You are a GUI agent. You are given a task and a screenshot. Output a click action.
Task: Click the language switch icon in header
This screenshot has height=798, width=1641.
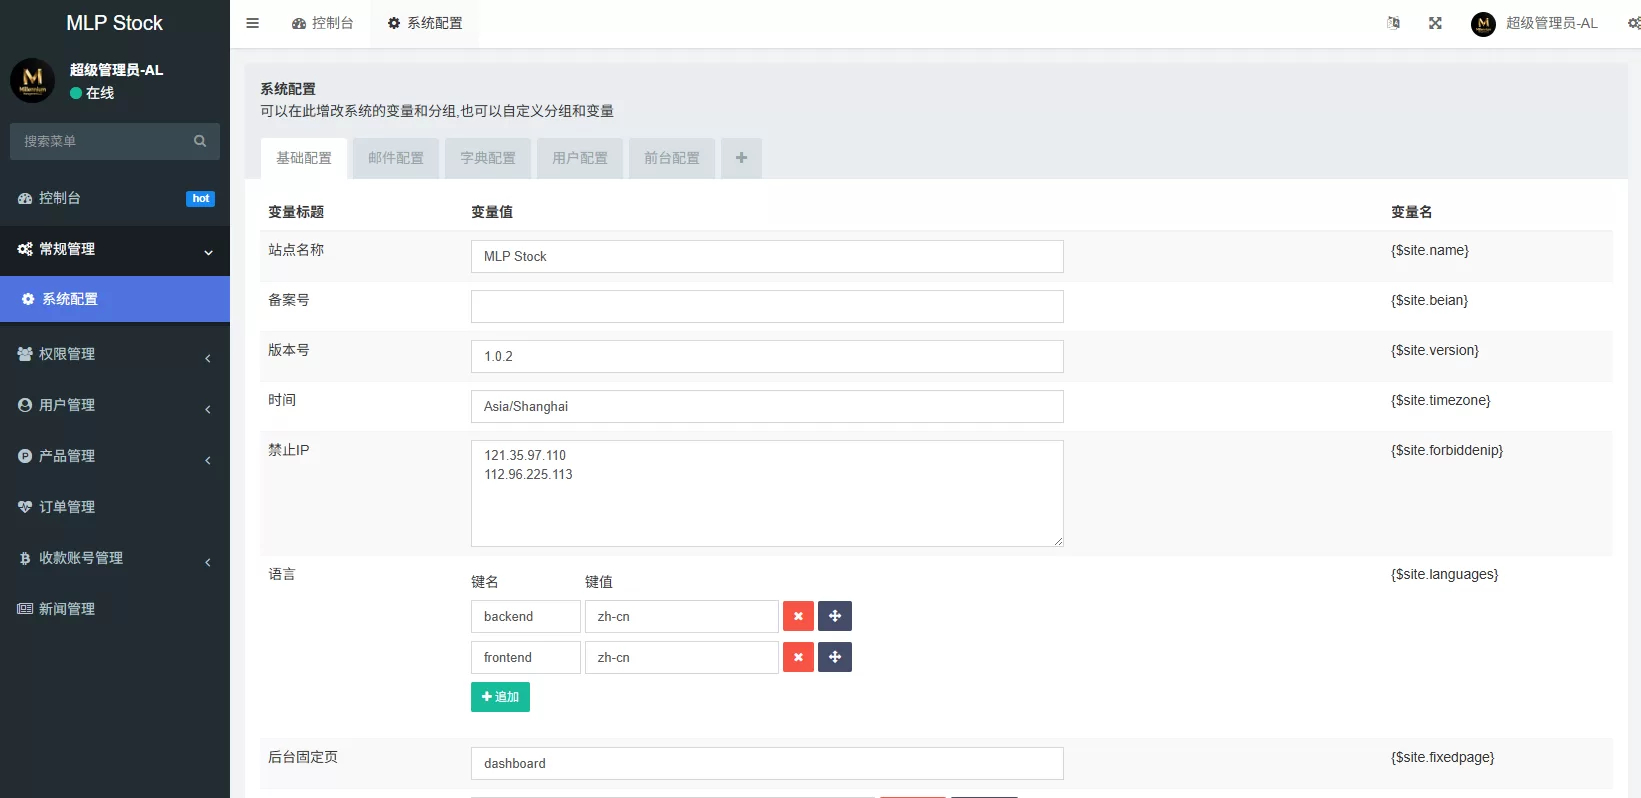click(1393, 23)
